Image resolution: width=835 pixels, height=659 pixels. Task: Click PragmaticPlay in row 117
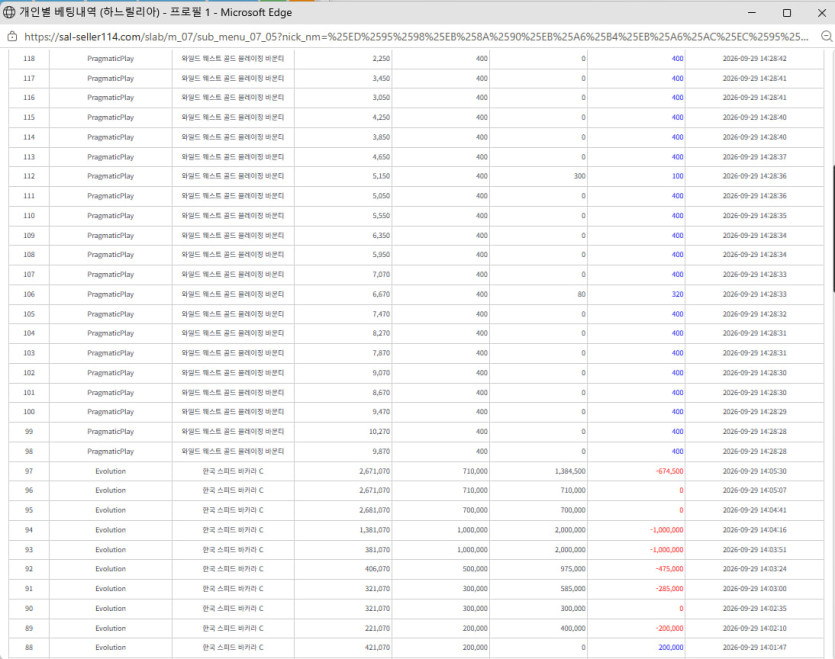click(x=110, y=78)
